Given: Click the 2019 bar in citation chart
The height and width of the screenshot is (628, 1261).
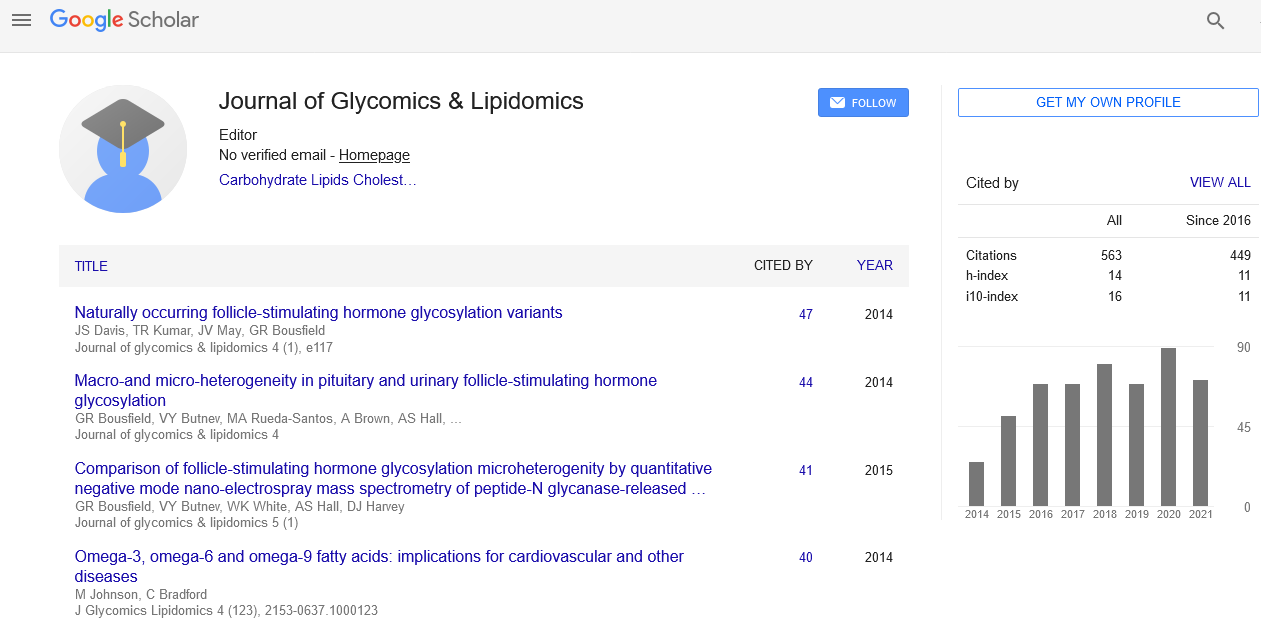Looking at the screenshot, I should pos(1137,445).
